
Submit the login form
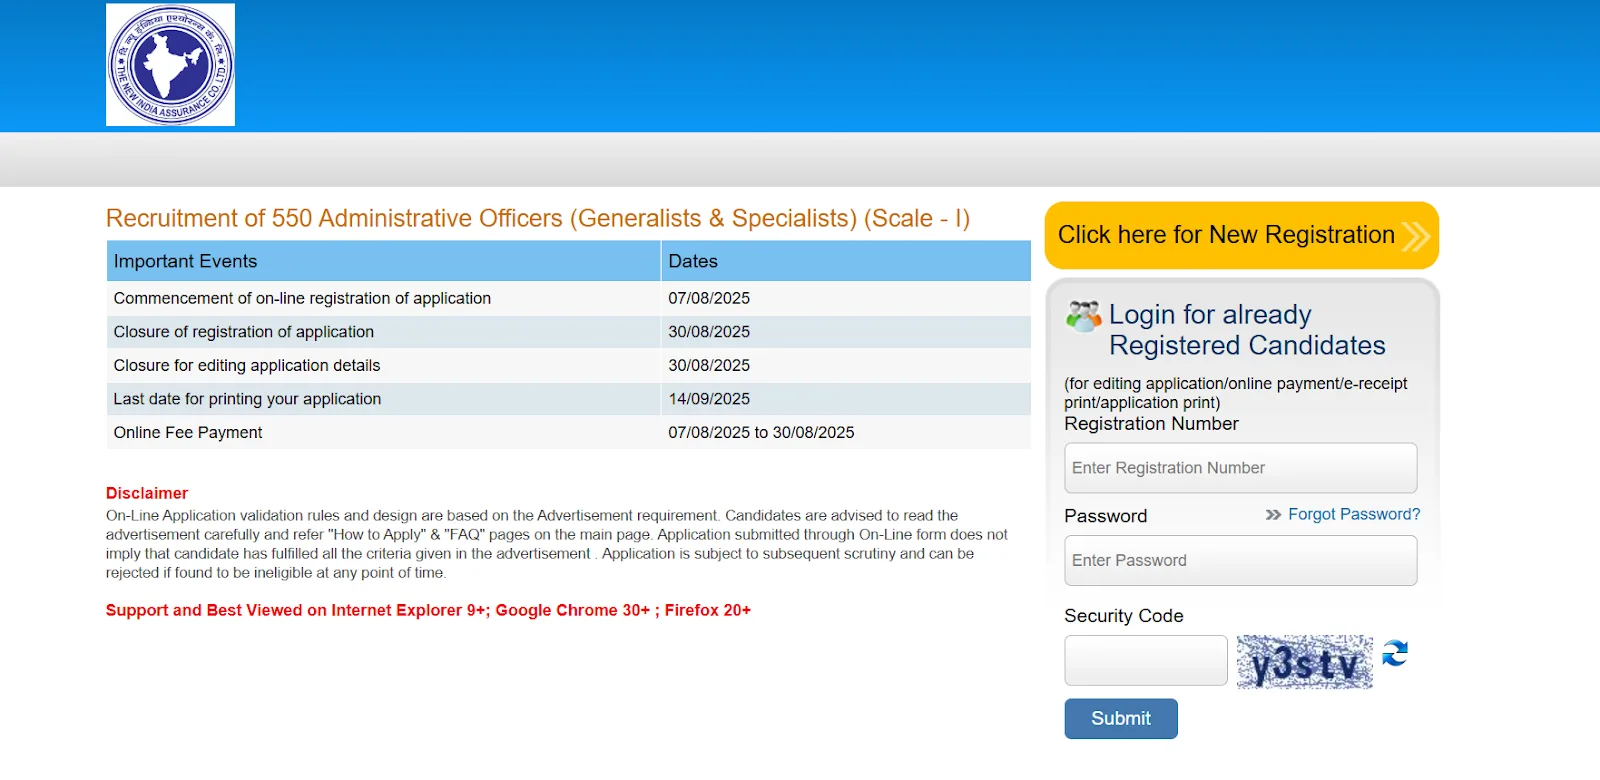(x=1121, y=718)
